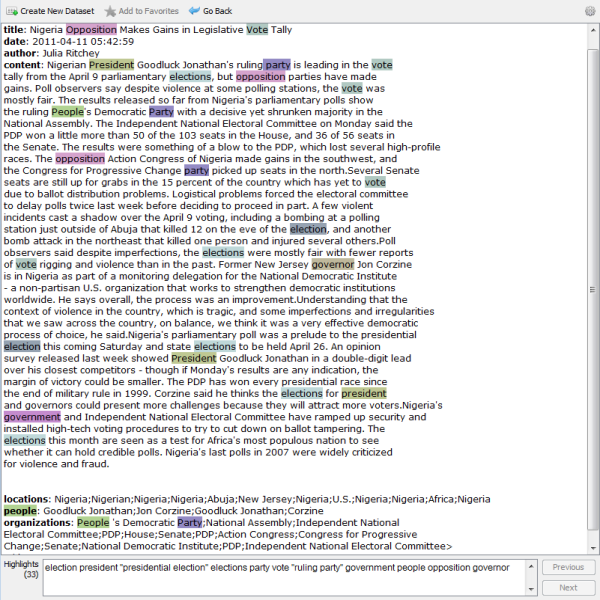Click highlighted 'election' before 'this coming Saturday'
Viewport: 600px width, 600px height.
click(x=22, y=347)
